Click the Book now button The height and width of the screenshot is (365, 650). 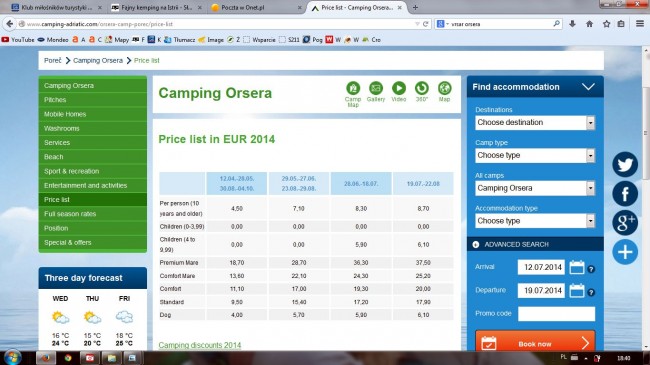pyautogui.click(x=535, y=342)
